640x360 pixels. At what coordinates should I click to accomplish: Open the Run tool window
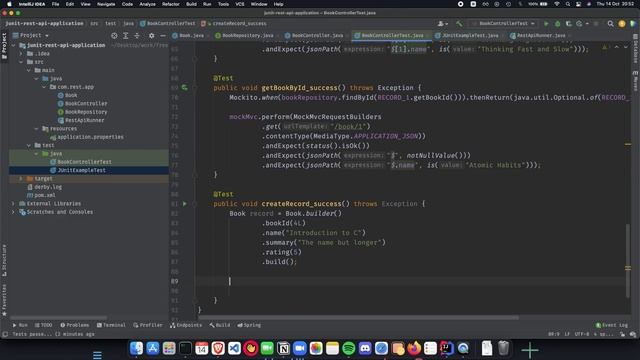point(20,325)
